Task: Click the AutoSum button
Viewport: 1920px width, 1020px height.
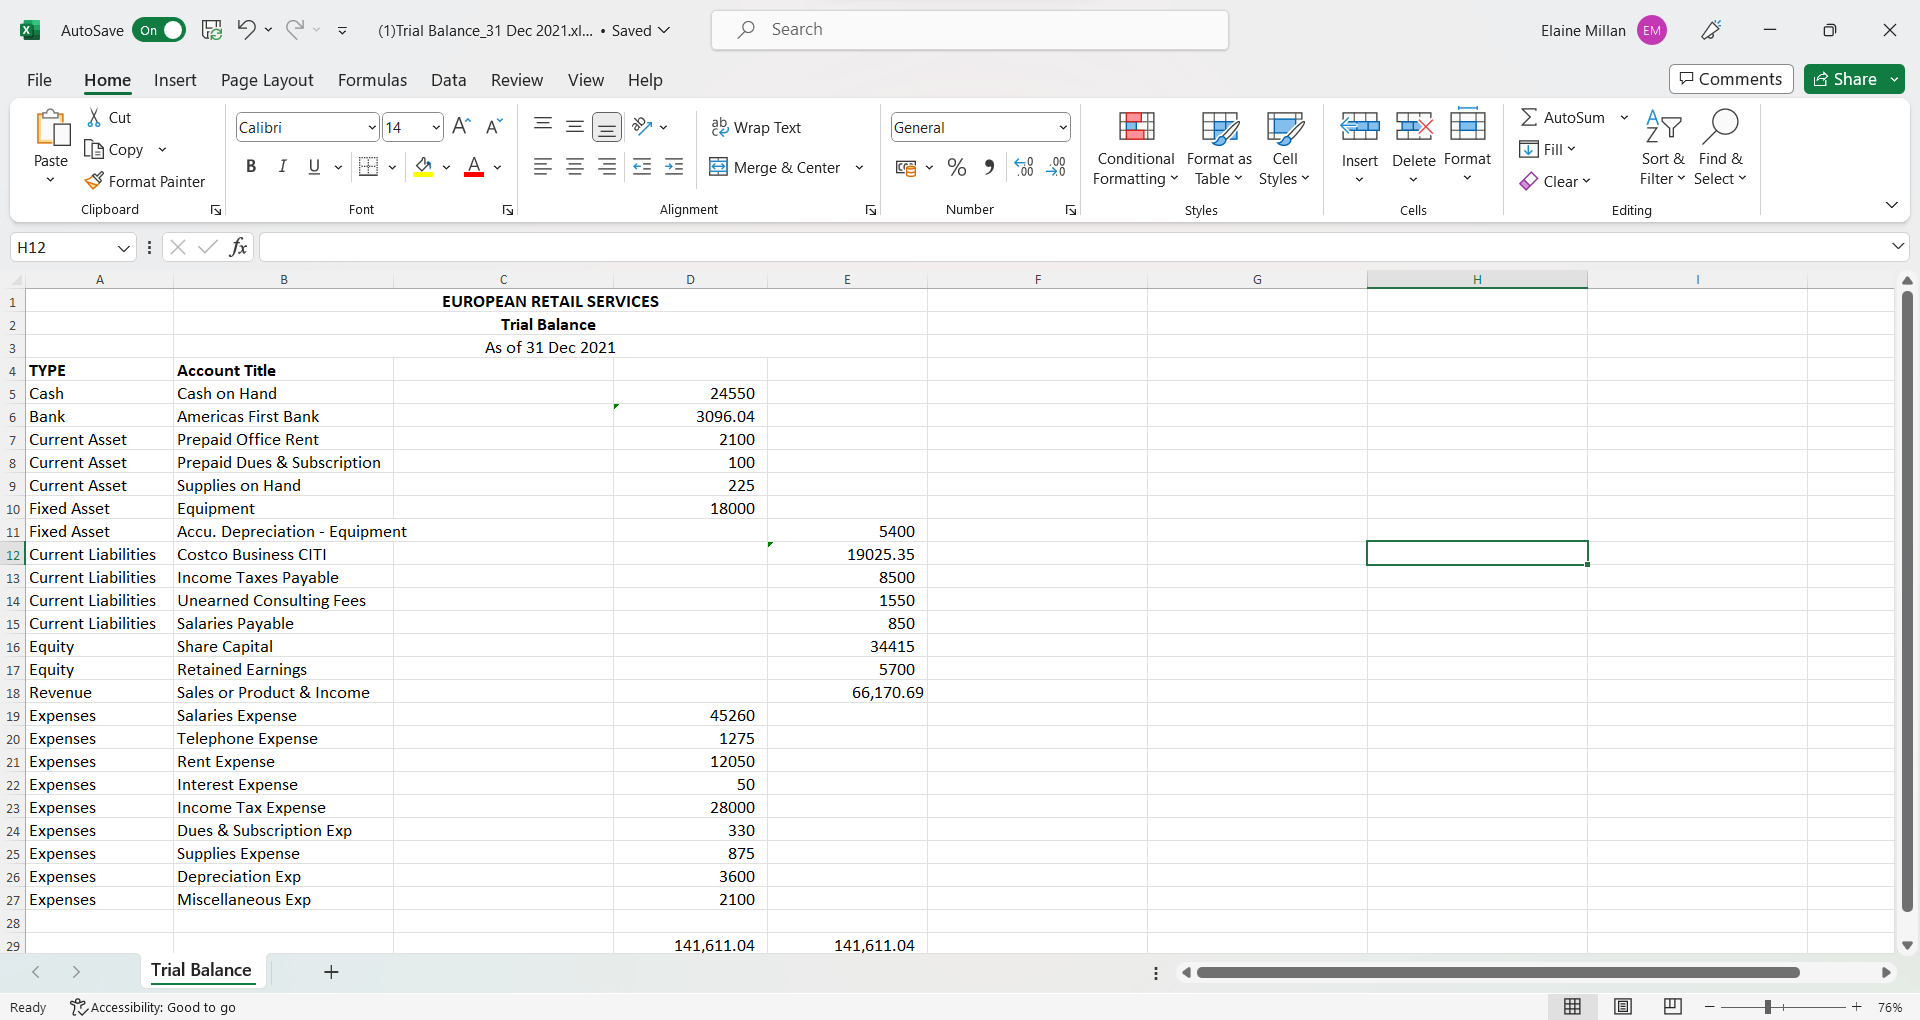Action: click(1562, 117)
